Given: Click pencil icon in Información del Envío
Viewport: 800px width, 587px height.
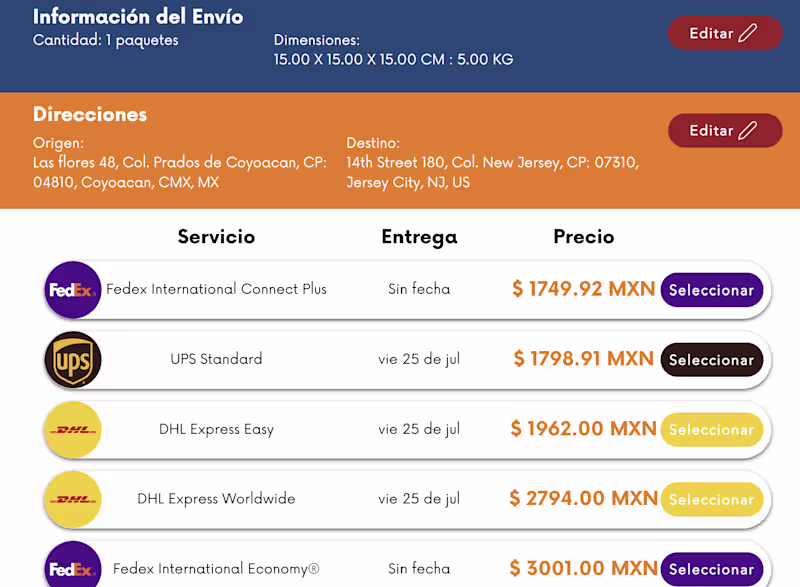Looking at the screenshot, I should tap(747, 33).
